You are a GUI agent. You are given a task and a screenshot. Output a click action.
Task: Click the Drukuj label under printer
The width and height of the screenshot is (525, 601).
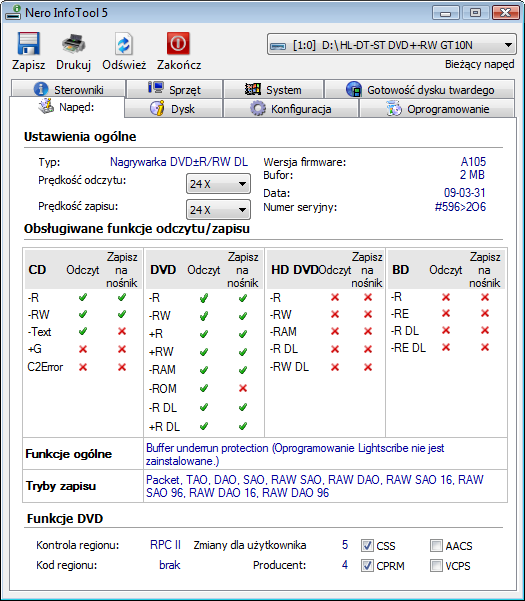tap(74, 65)
